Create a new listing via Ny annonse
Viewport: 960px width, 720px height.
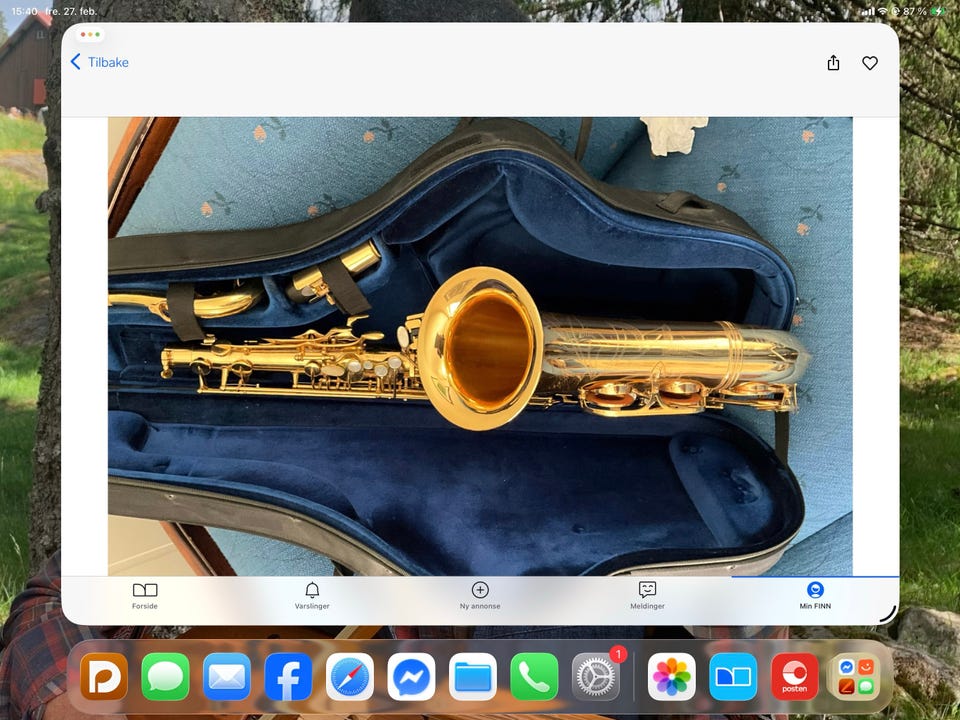click(480, 596)
